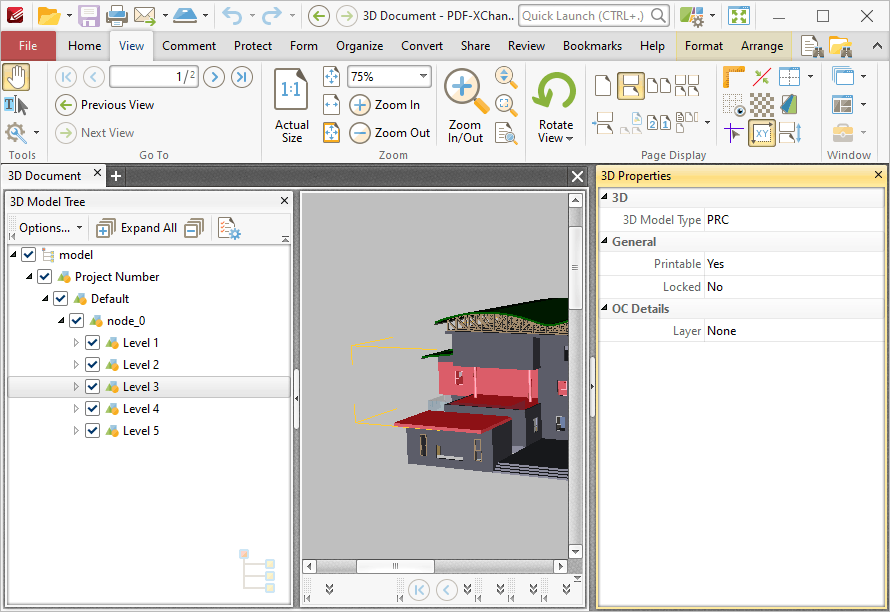Click the Zoom In button
The image size is (890, 612).
(x=385, y=105)
